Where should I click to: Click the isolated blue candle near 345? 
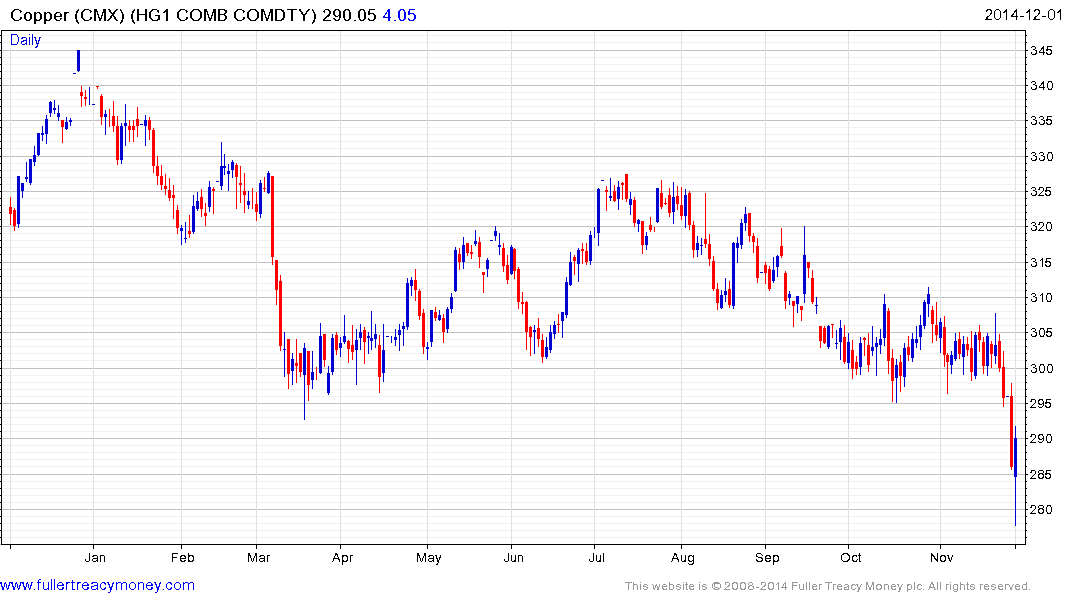(78, 60)
